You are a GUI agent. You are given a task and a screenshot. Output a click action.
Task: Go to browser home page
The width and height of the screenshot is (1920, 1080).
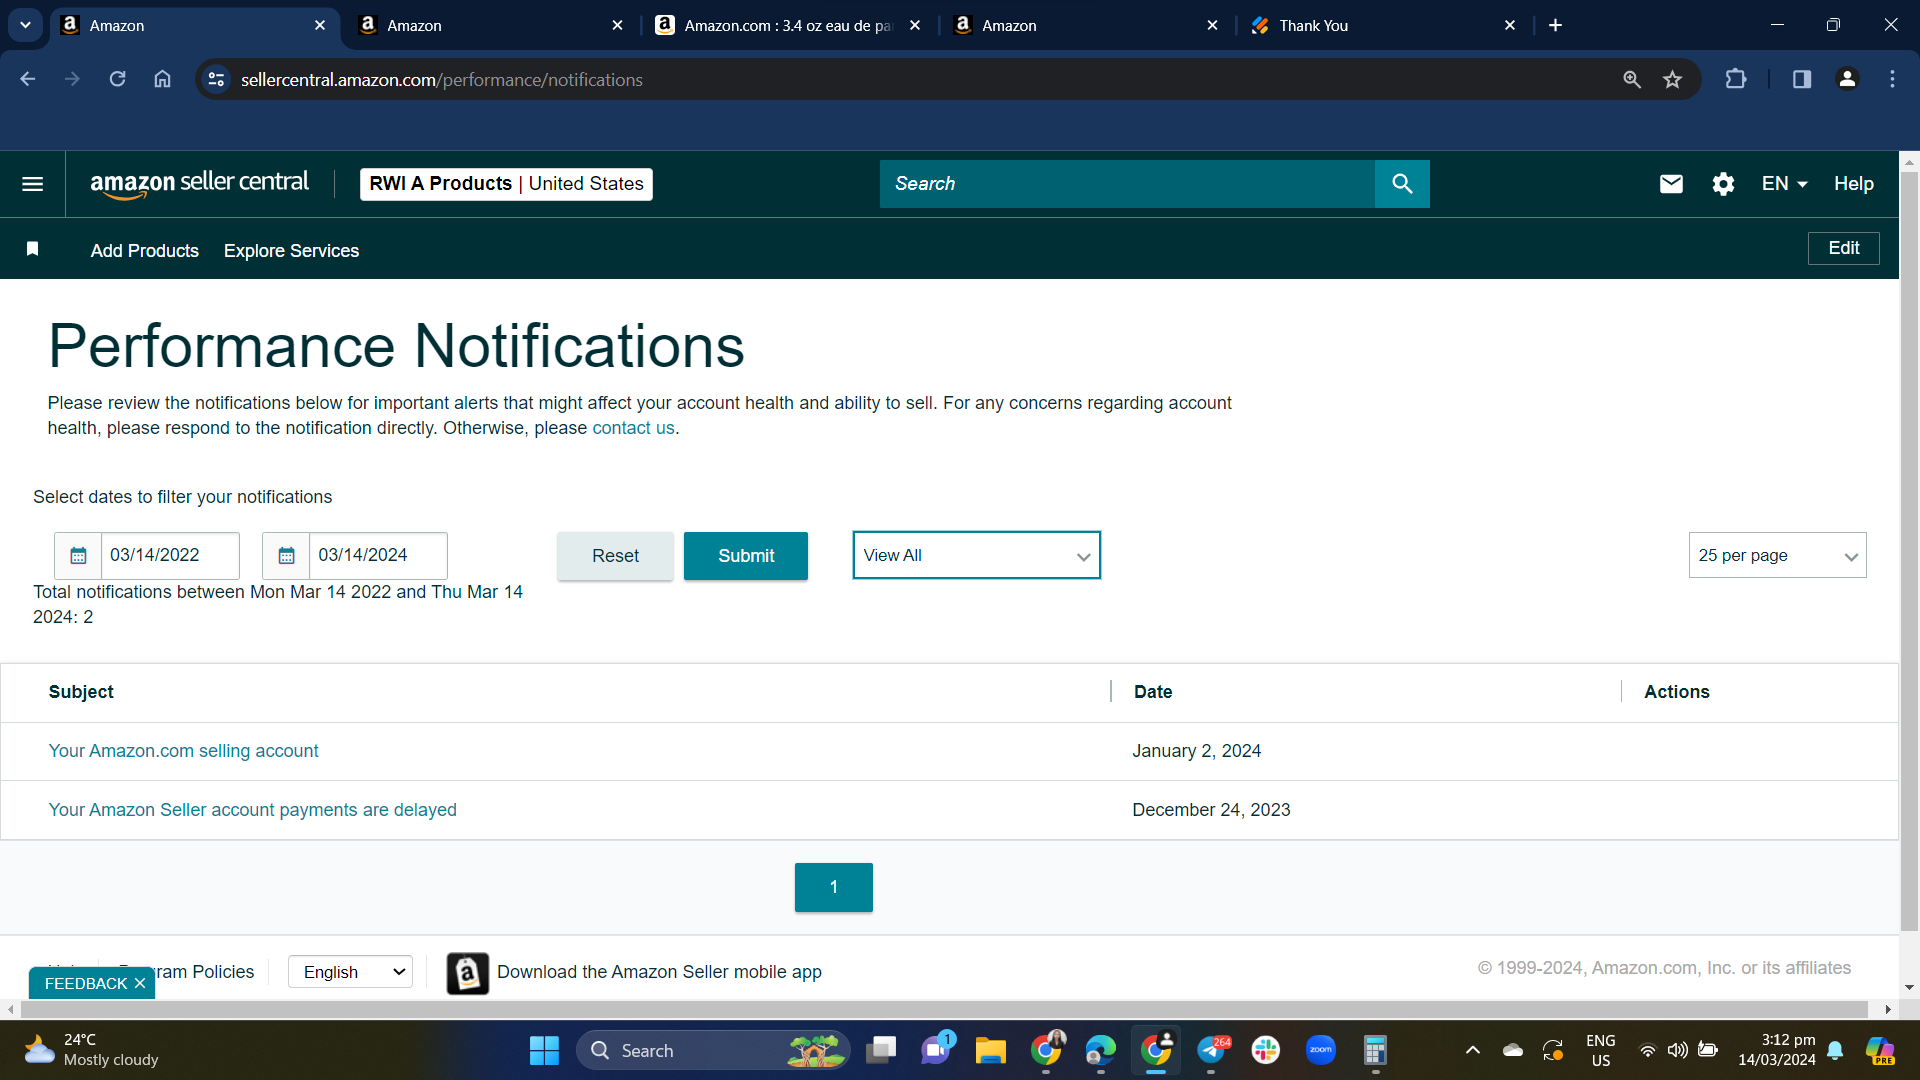pyautogui.click(x=162, y=79)
